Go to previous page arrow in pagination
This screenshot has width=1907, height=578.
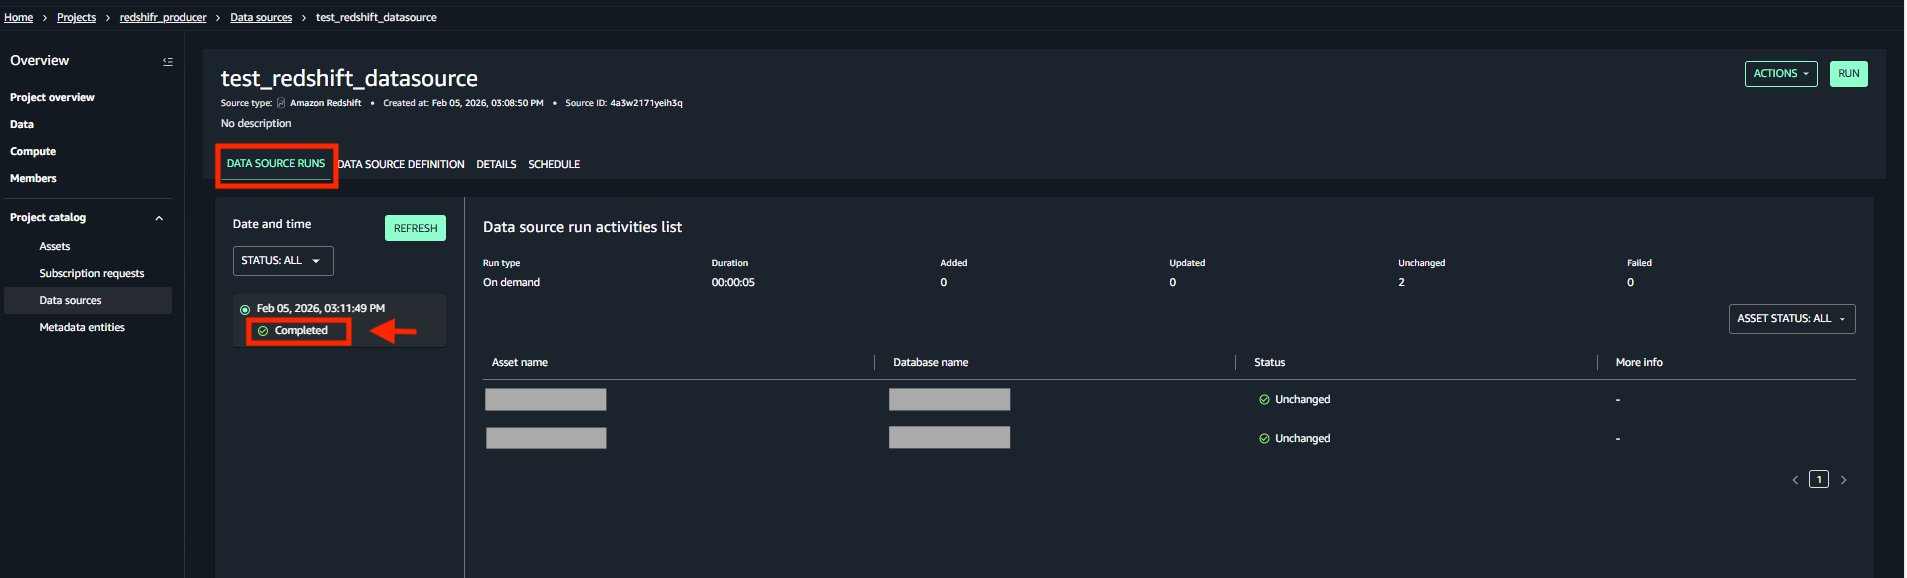tap(1795, 480)
